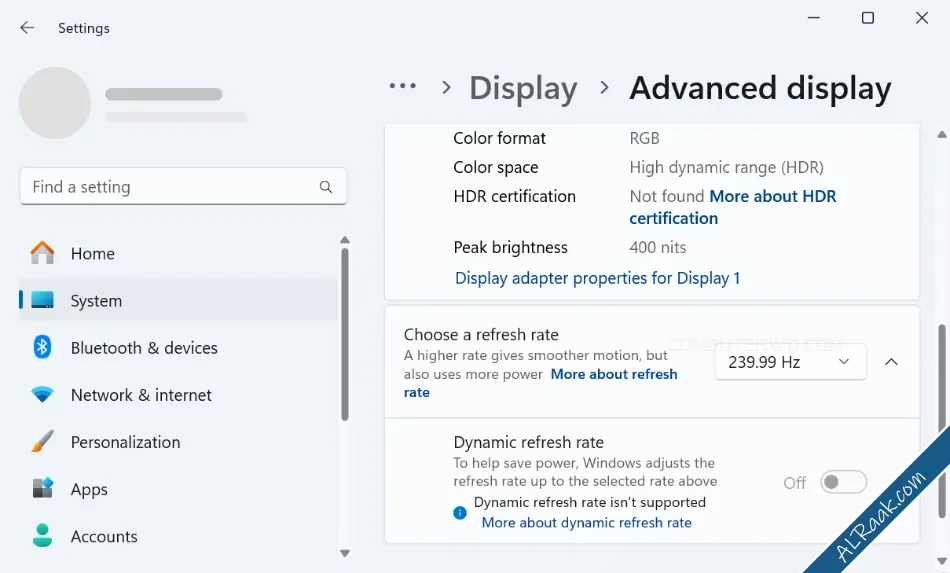This screenshot has height=573, width=950.
Task: Click the Dynamic refresh rate isn't supported text
Action: [x=590, y=502]
